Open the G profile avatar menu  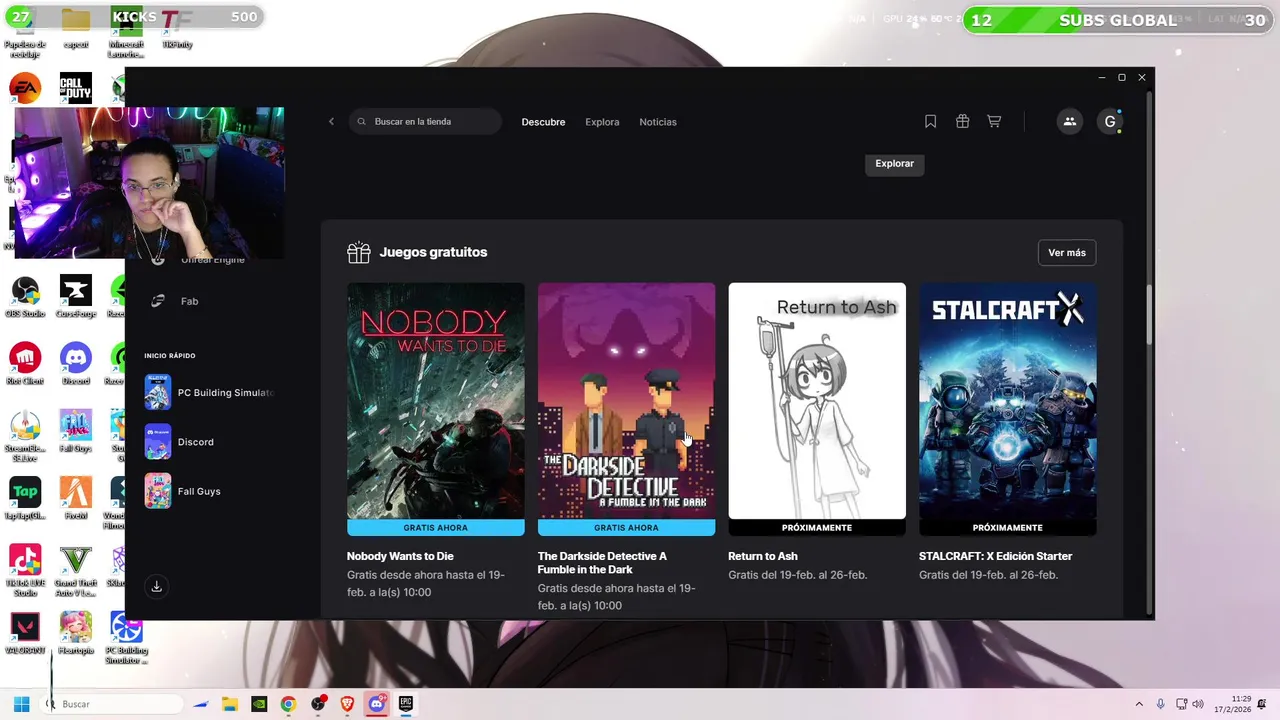1109,122
